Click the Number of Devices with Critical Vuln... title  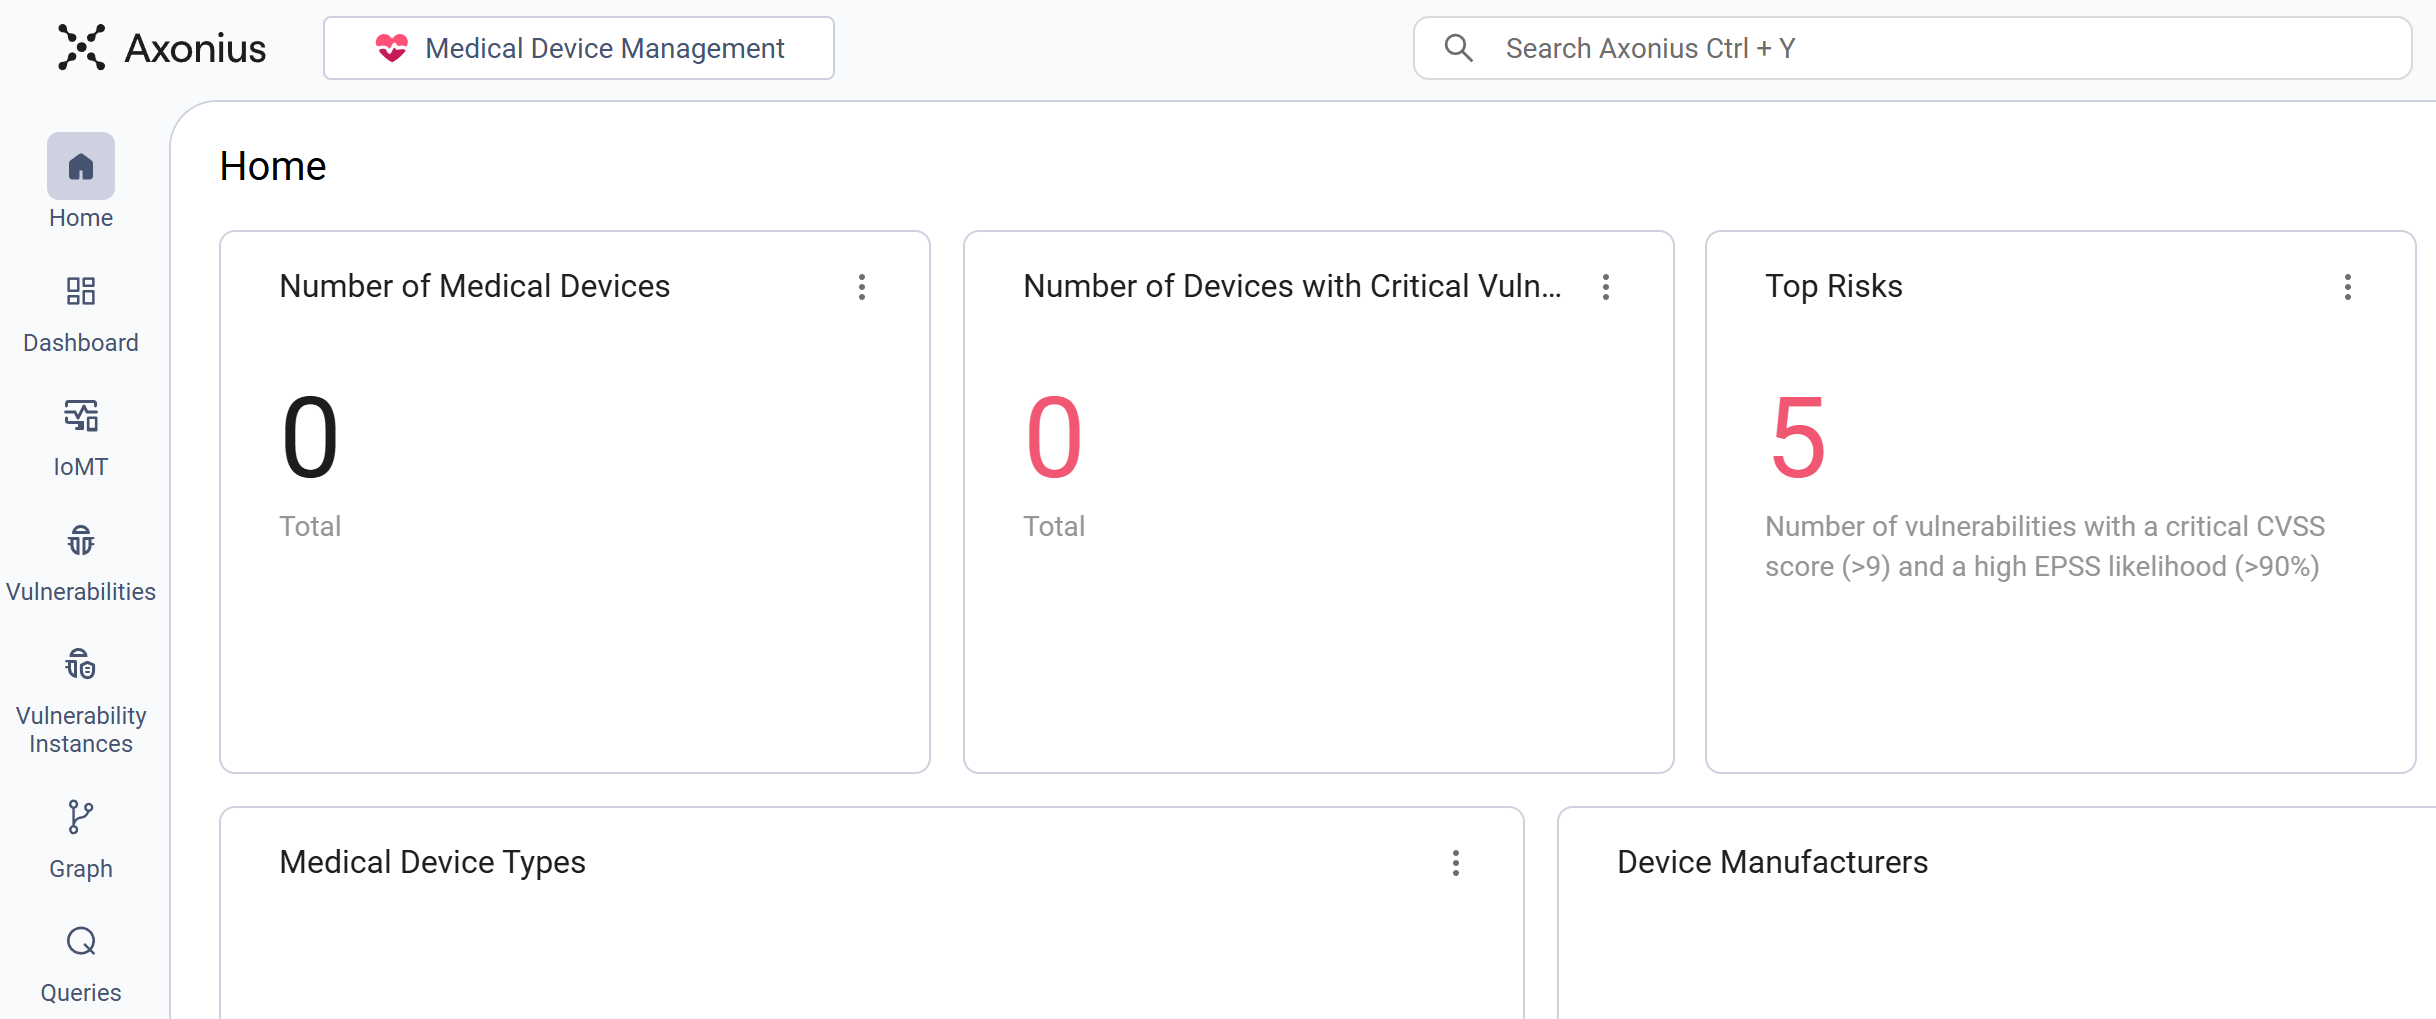(1292, 286)
